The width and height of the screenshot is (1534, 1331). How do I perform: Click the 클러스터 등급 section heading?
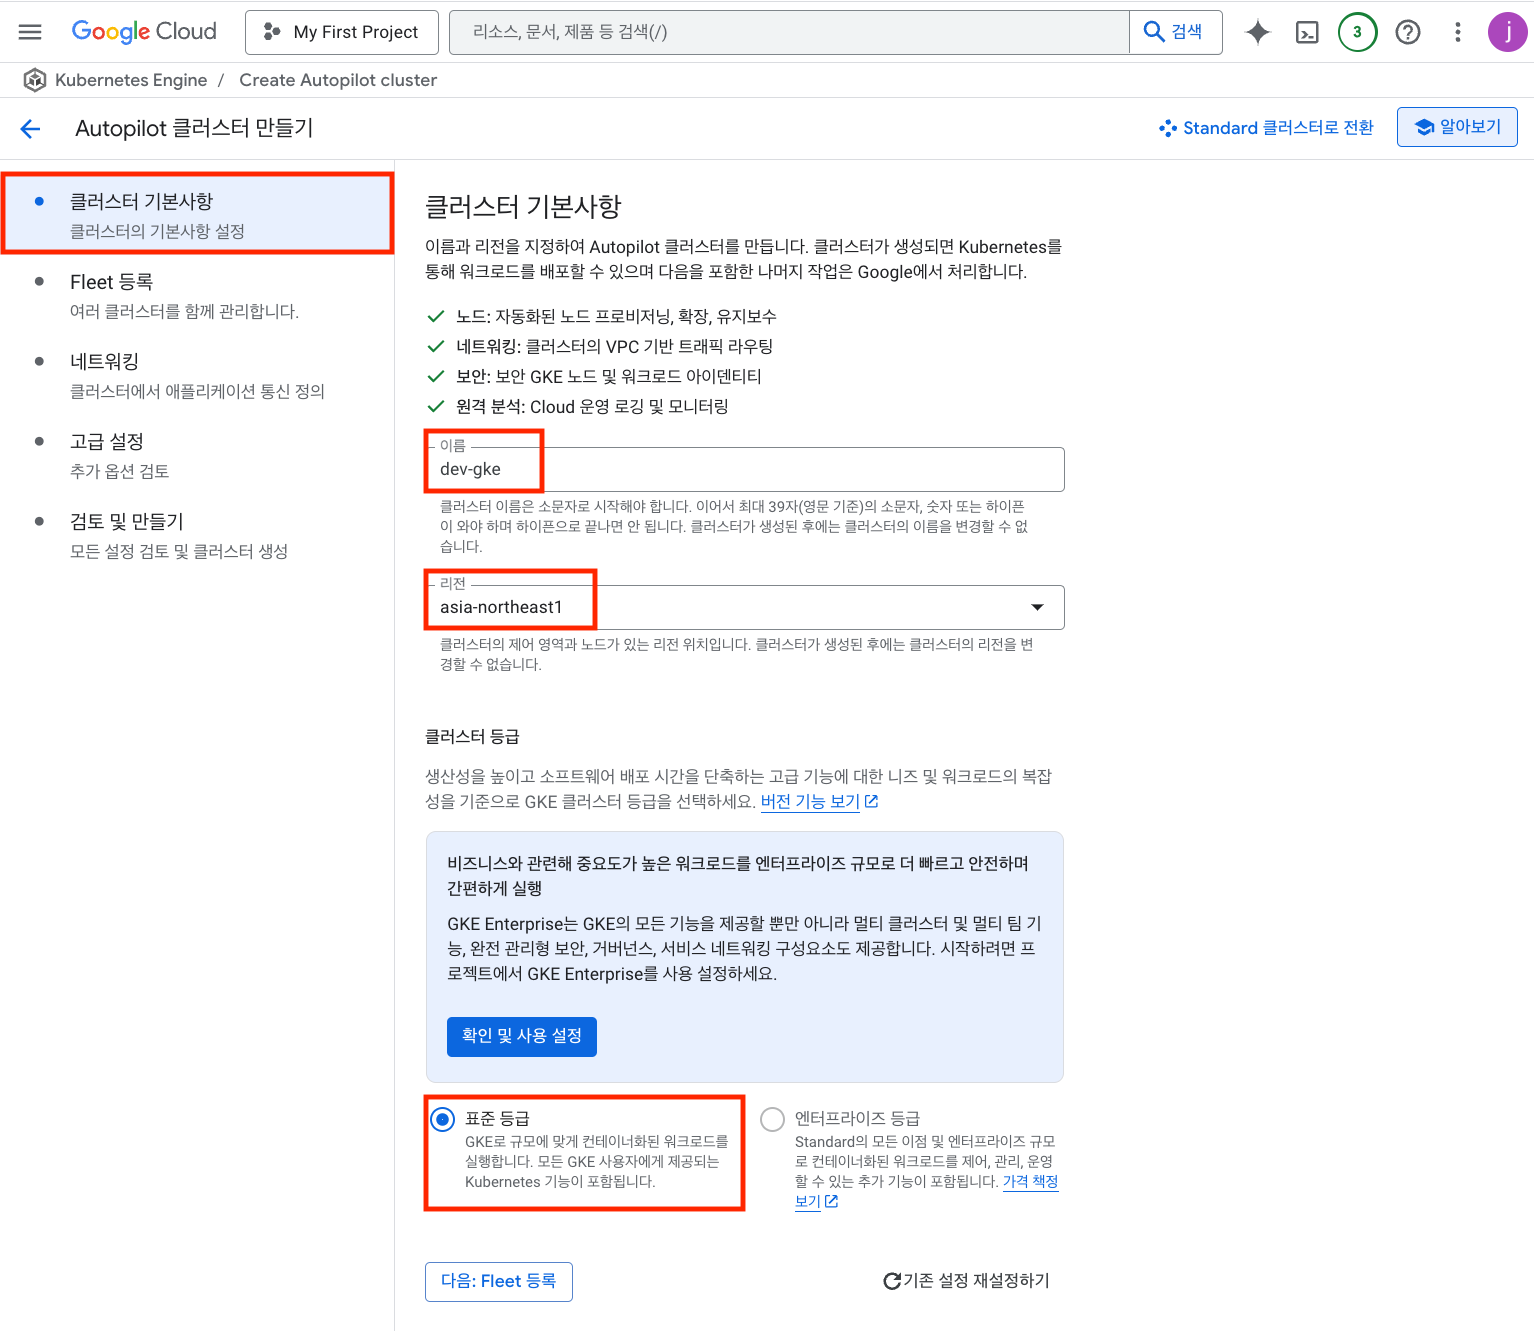click(x=472, y=736)
